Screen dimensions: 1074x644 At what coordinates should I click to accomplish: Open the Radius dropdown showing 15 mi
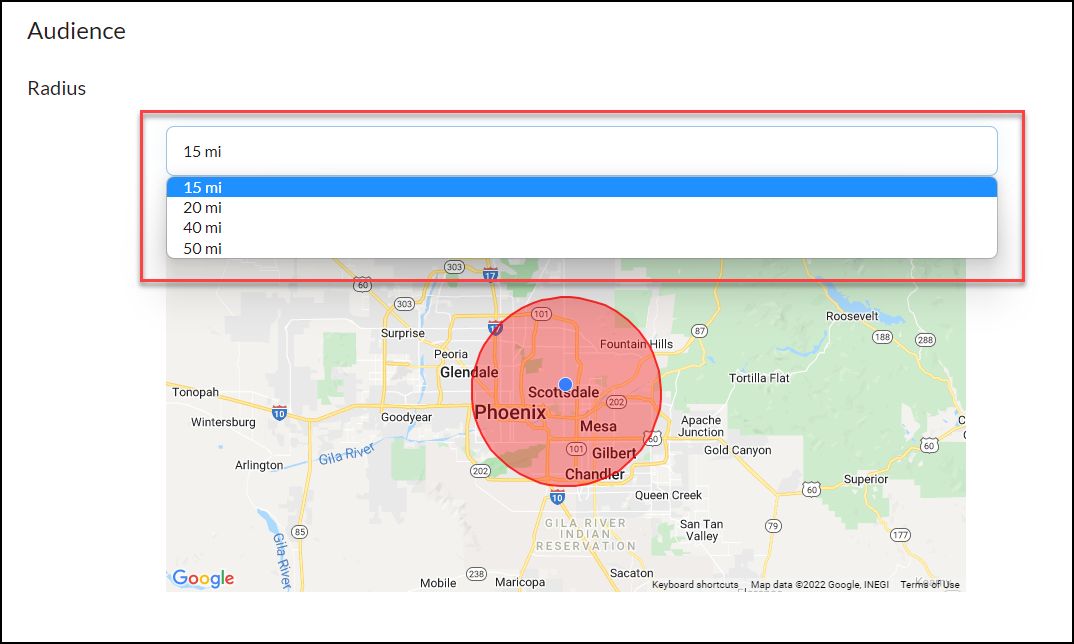[x=582, y=151]
